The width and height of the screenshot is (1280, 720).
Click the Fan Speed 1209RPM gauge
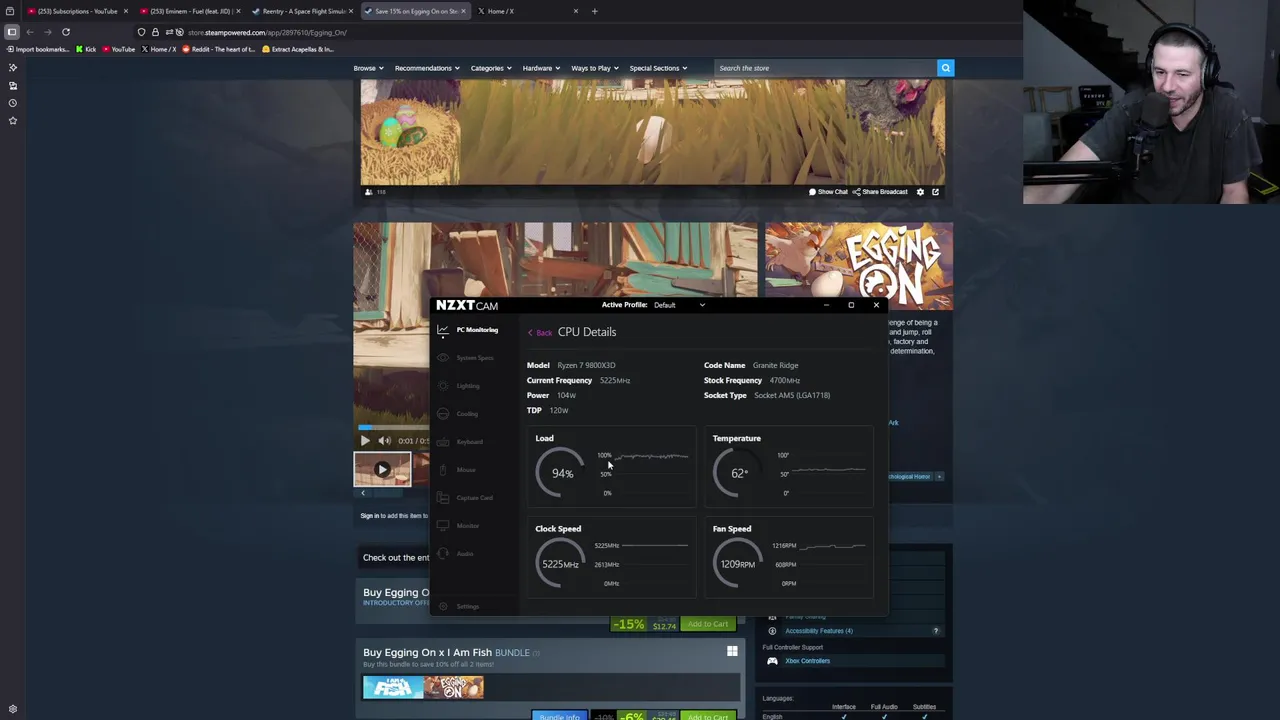[738, 564]
